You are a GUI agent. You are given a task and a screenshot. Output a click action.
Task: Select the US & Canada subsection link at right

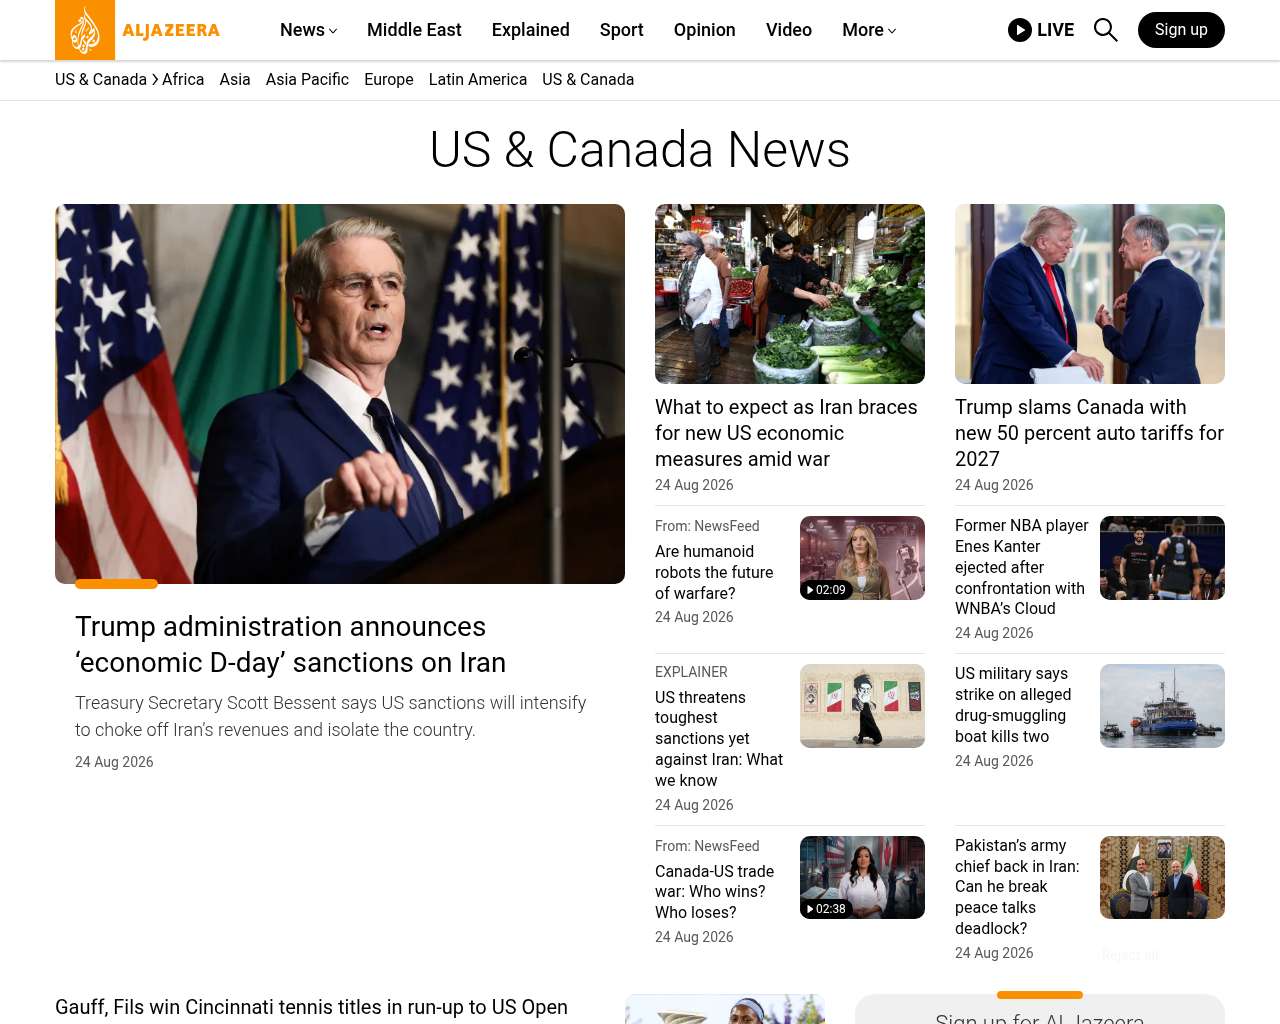coord(588,80)
